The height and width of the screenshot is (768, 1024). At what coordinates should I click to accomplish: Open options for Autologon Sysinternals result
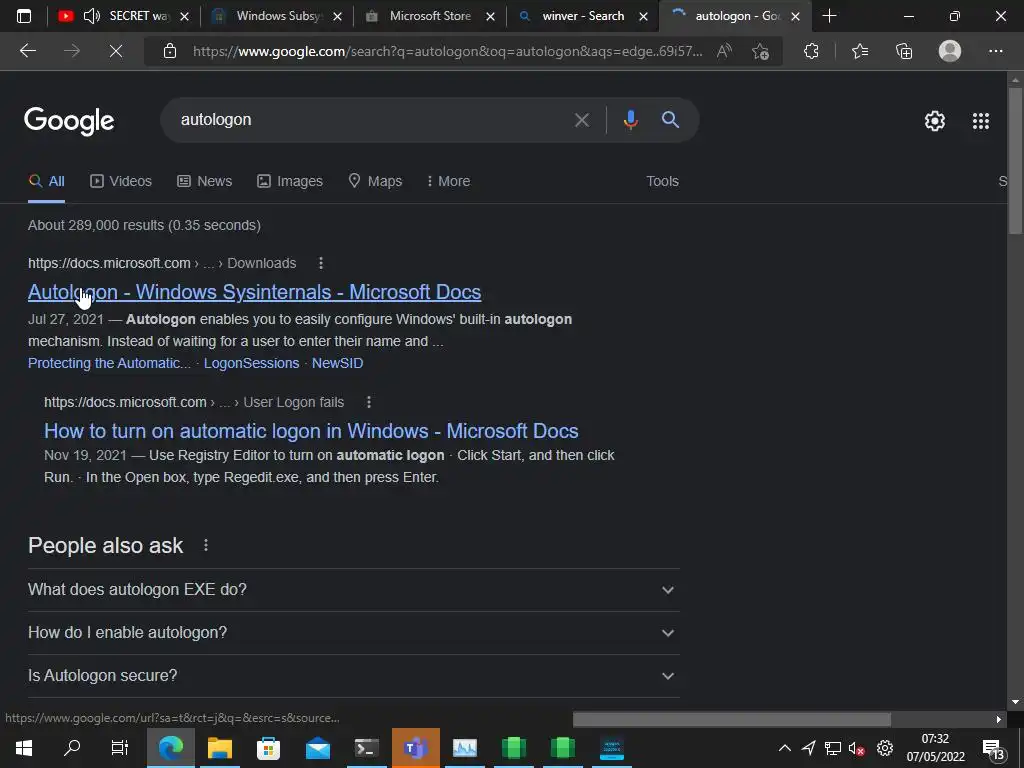pos(321,263)
